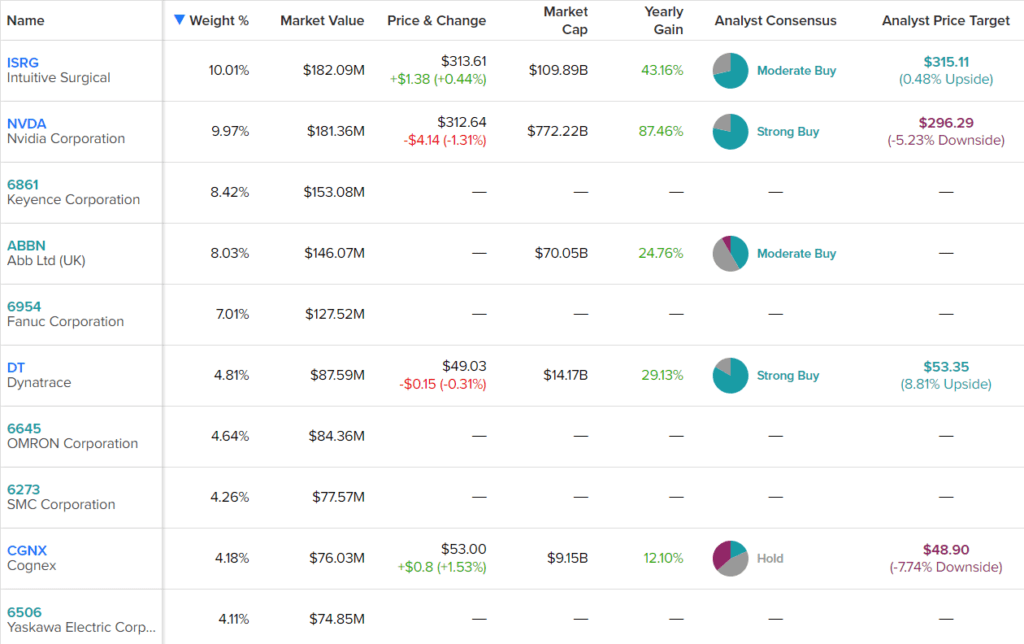
Task: Click the Cognex Hold pie chart icon
Action: pyautogui.click(x=730, y=559)
